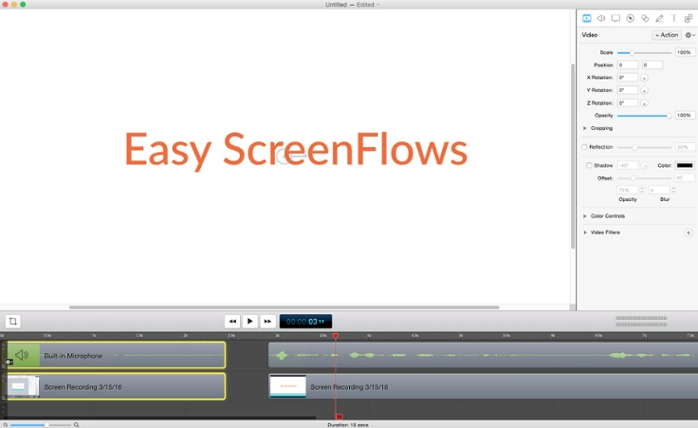Open the Text properties tab icon
This screenshot has height=428, width=698.
(x=674, y=18)
